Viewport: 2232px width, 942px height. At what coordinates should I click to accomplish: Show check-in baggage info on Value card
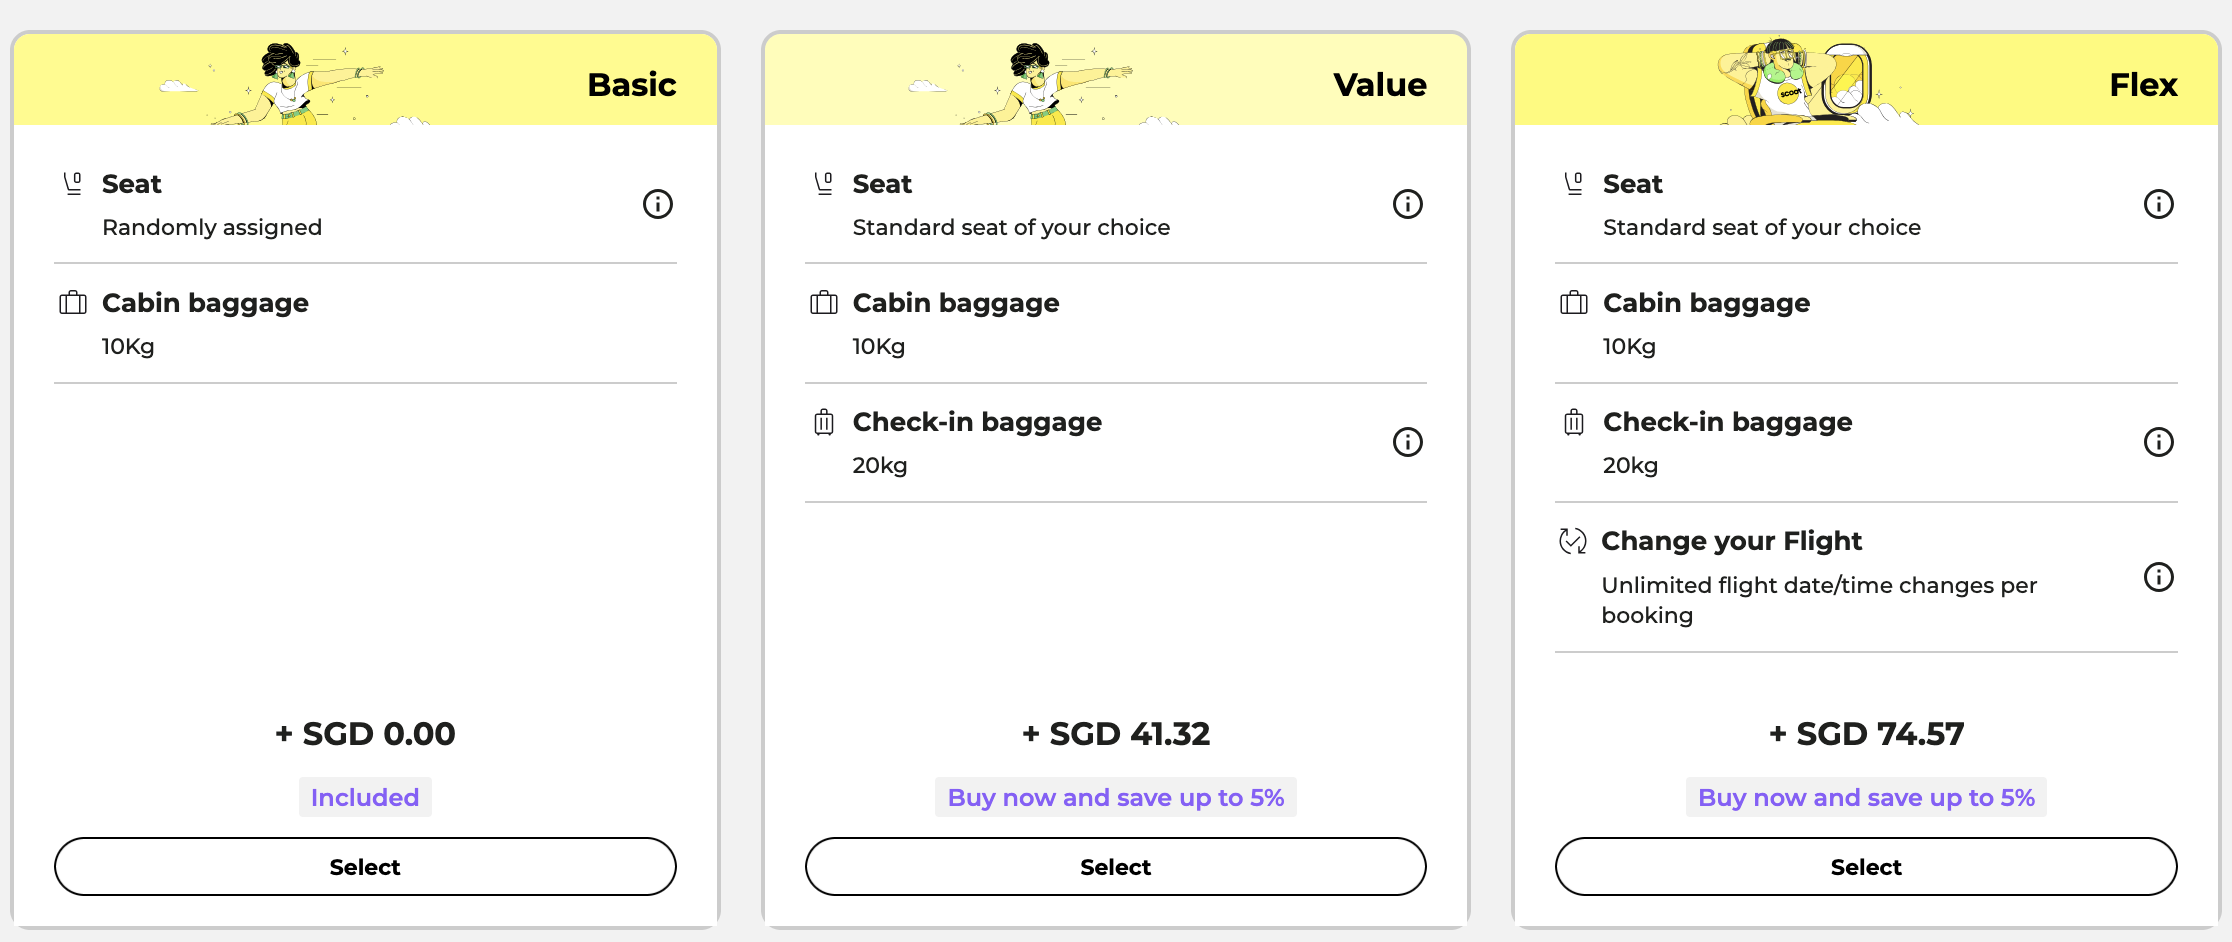coord(1407,442)
